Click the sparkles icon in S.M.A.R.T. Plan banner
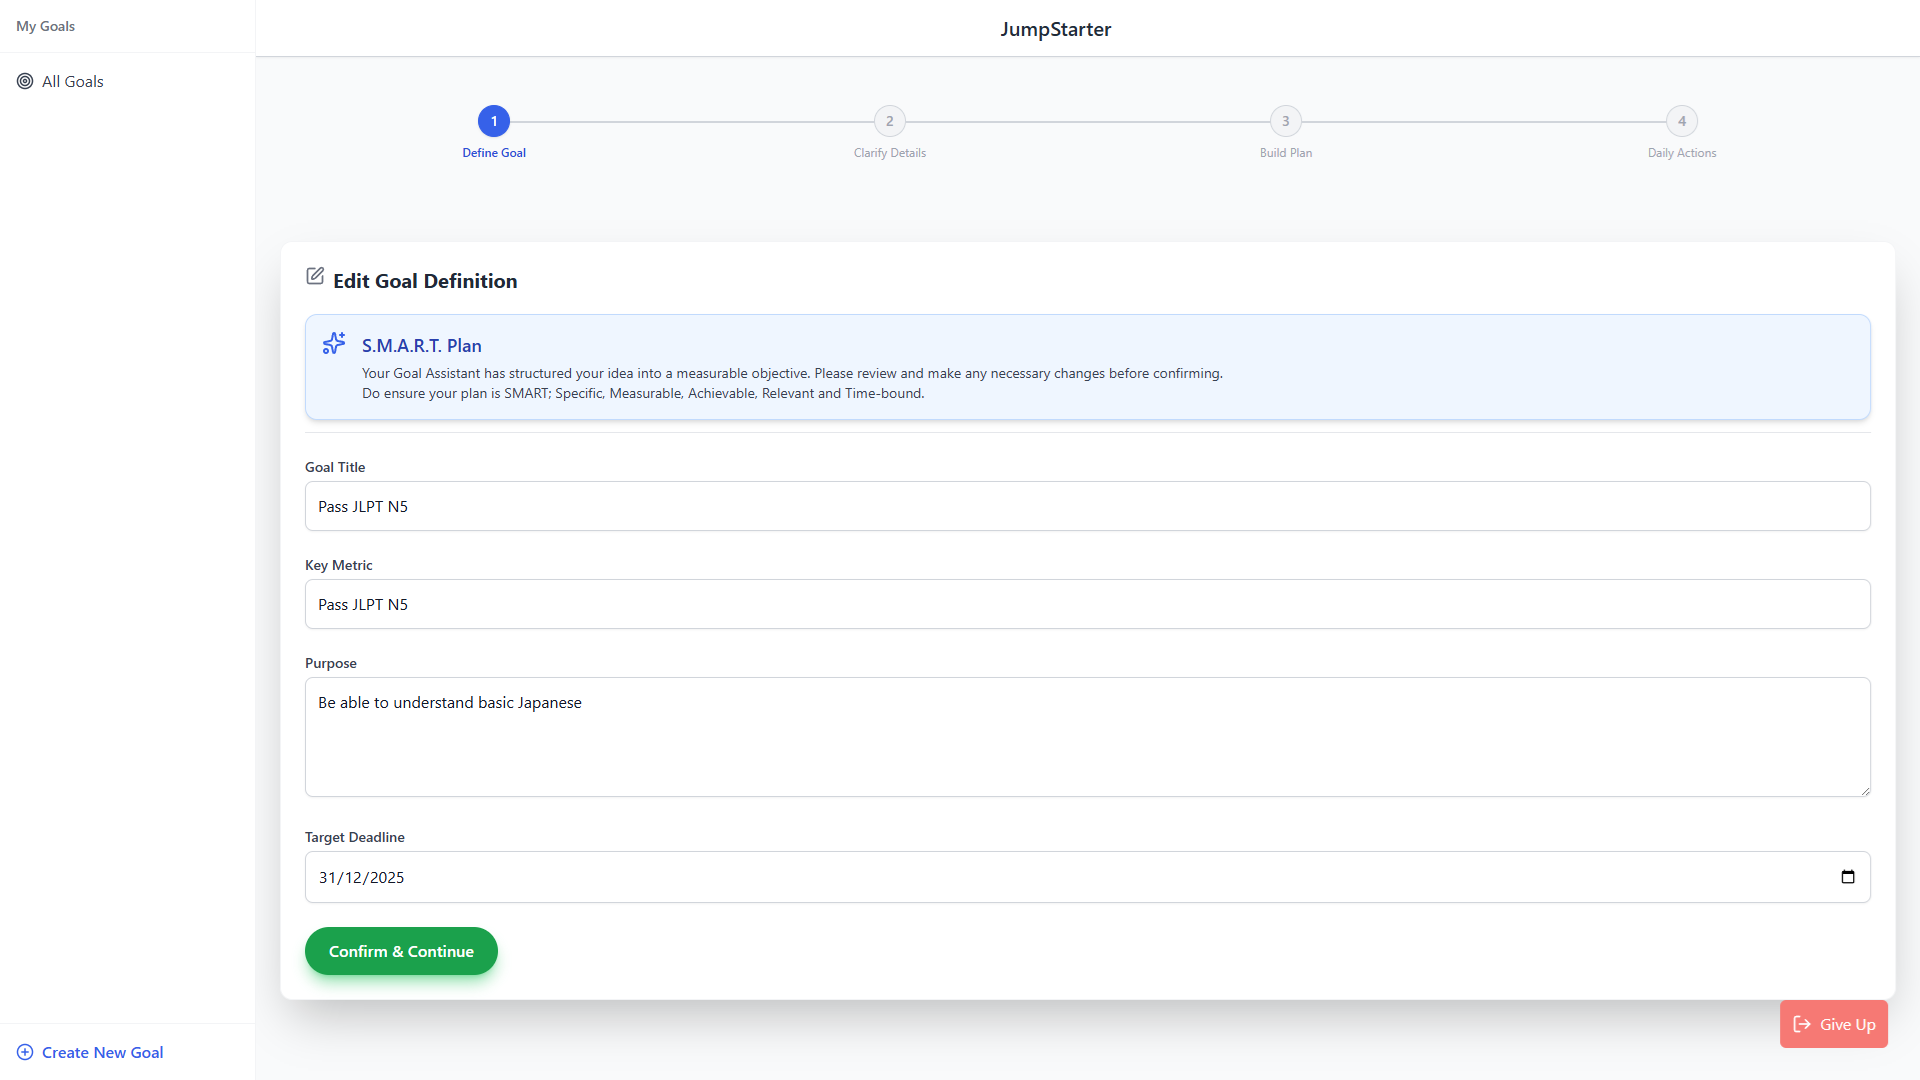 tap(334, 344)
